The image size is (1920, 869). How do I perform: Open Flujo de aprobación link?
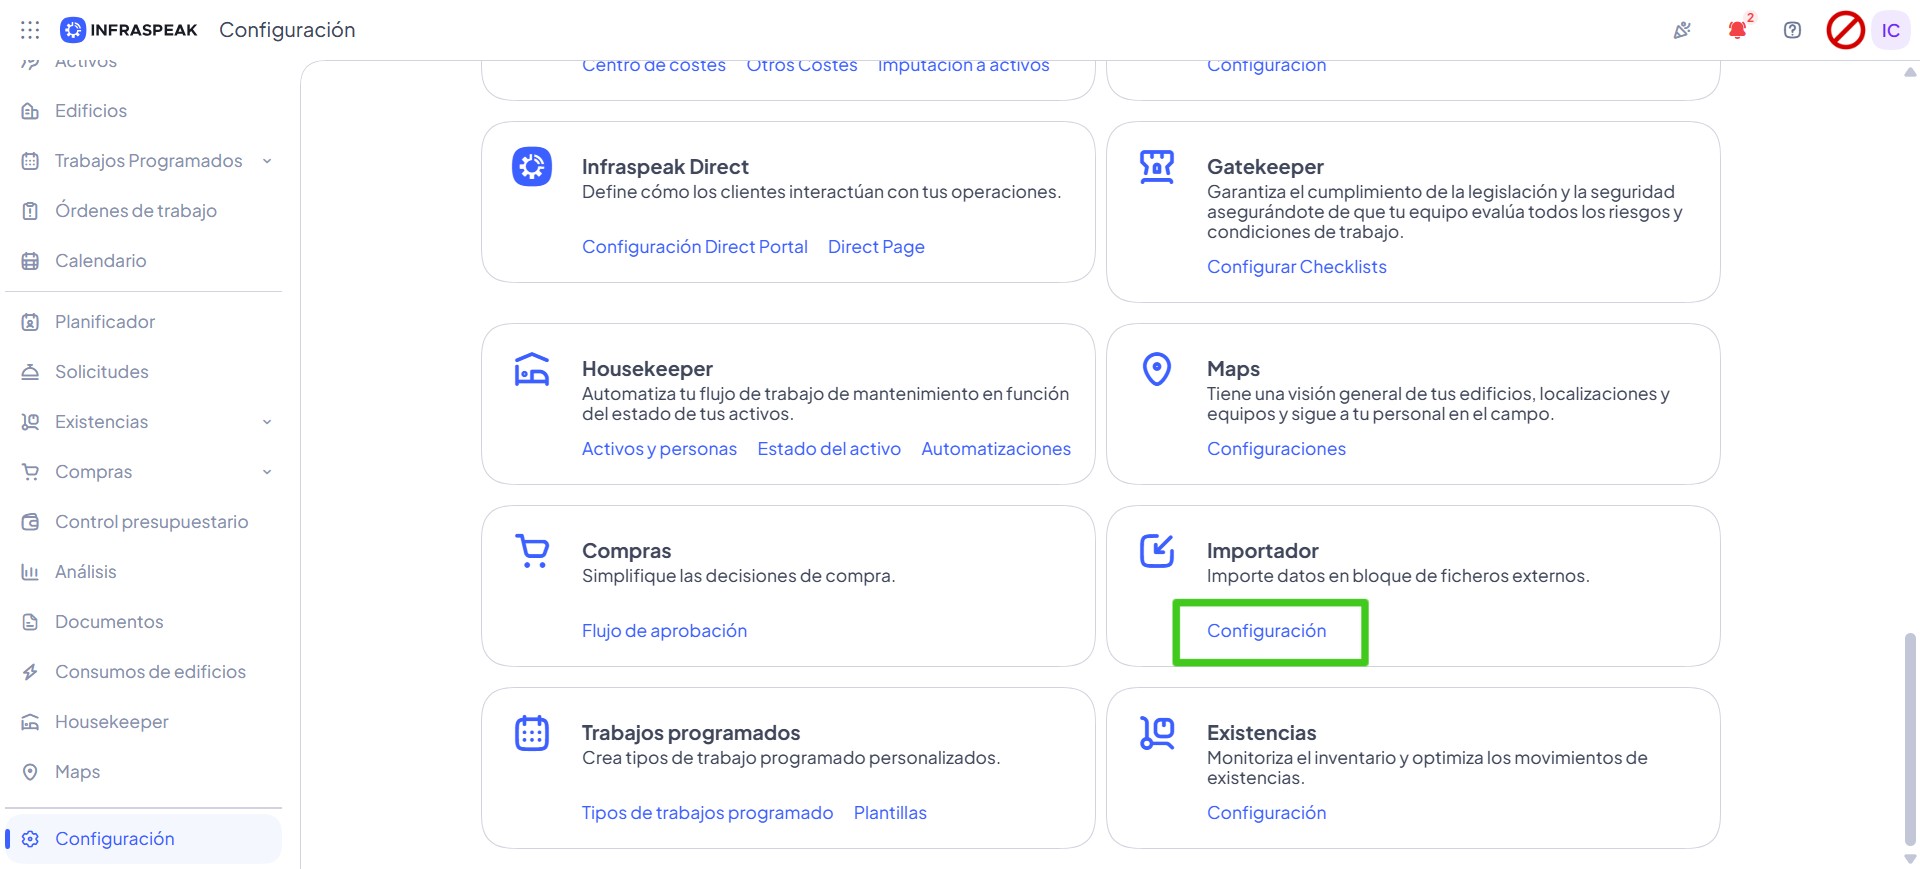click(664, 631)
